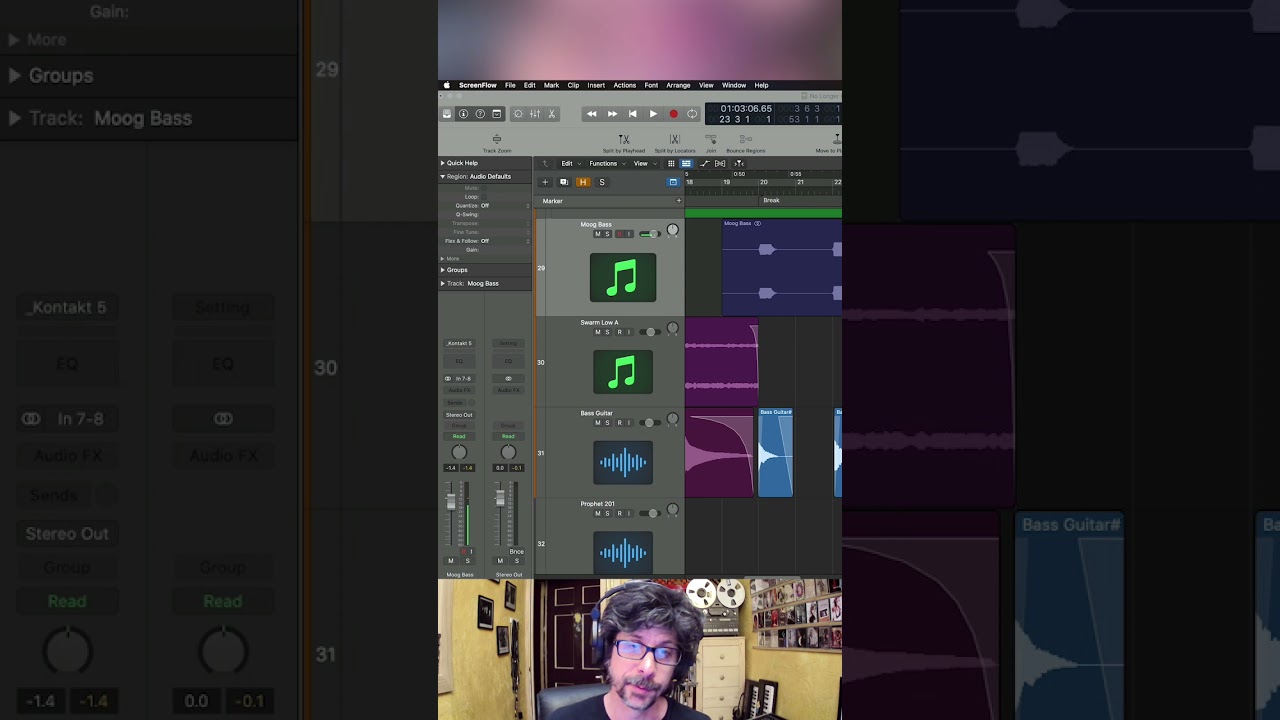
Task: Click the Rewind transport button
Action: coord(592,114)
